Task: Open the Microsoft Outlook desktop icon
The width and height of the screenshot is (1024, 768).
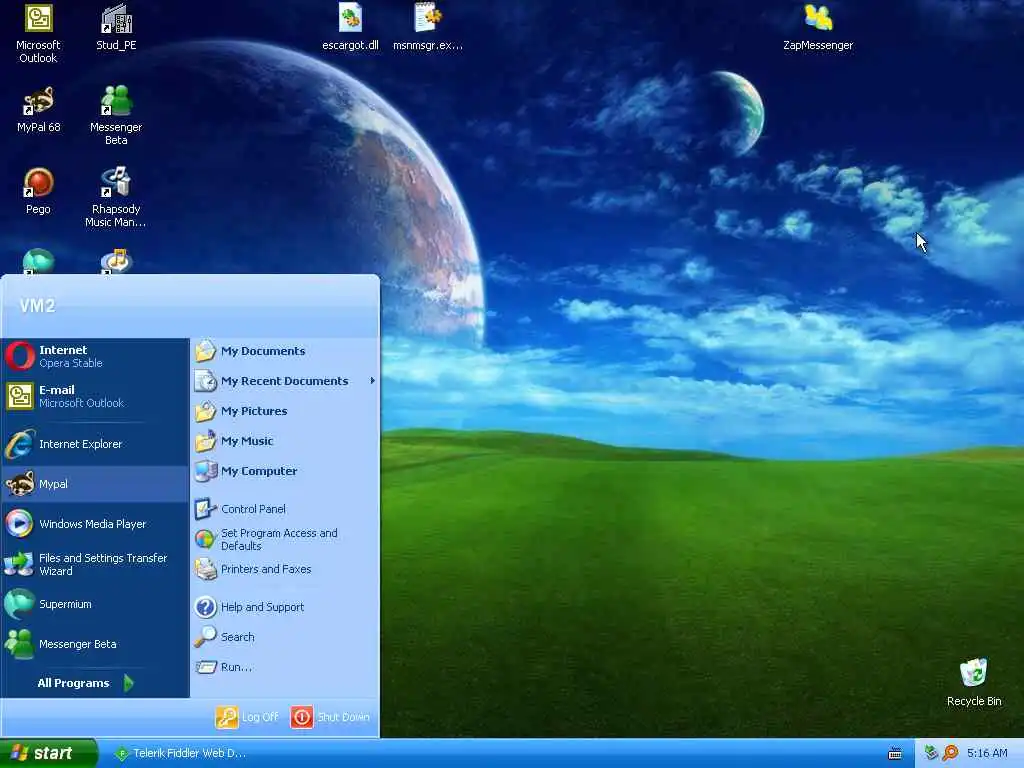Action: tap(38, 33)
